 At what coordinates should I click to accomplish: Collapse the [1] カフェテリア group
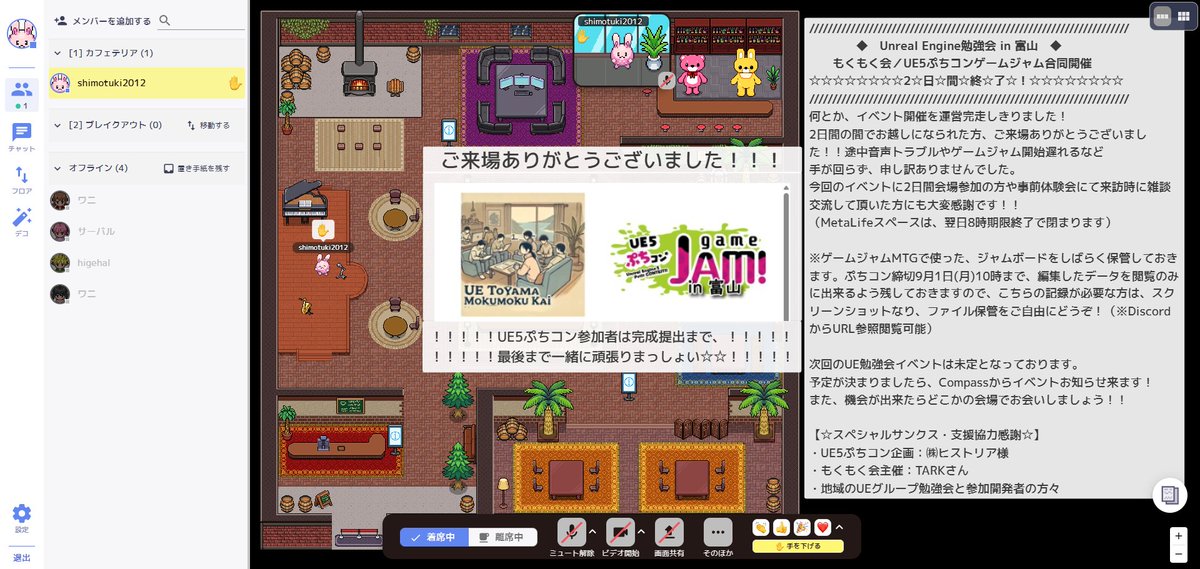[x=58, y=52]
